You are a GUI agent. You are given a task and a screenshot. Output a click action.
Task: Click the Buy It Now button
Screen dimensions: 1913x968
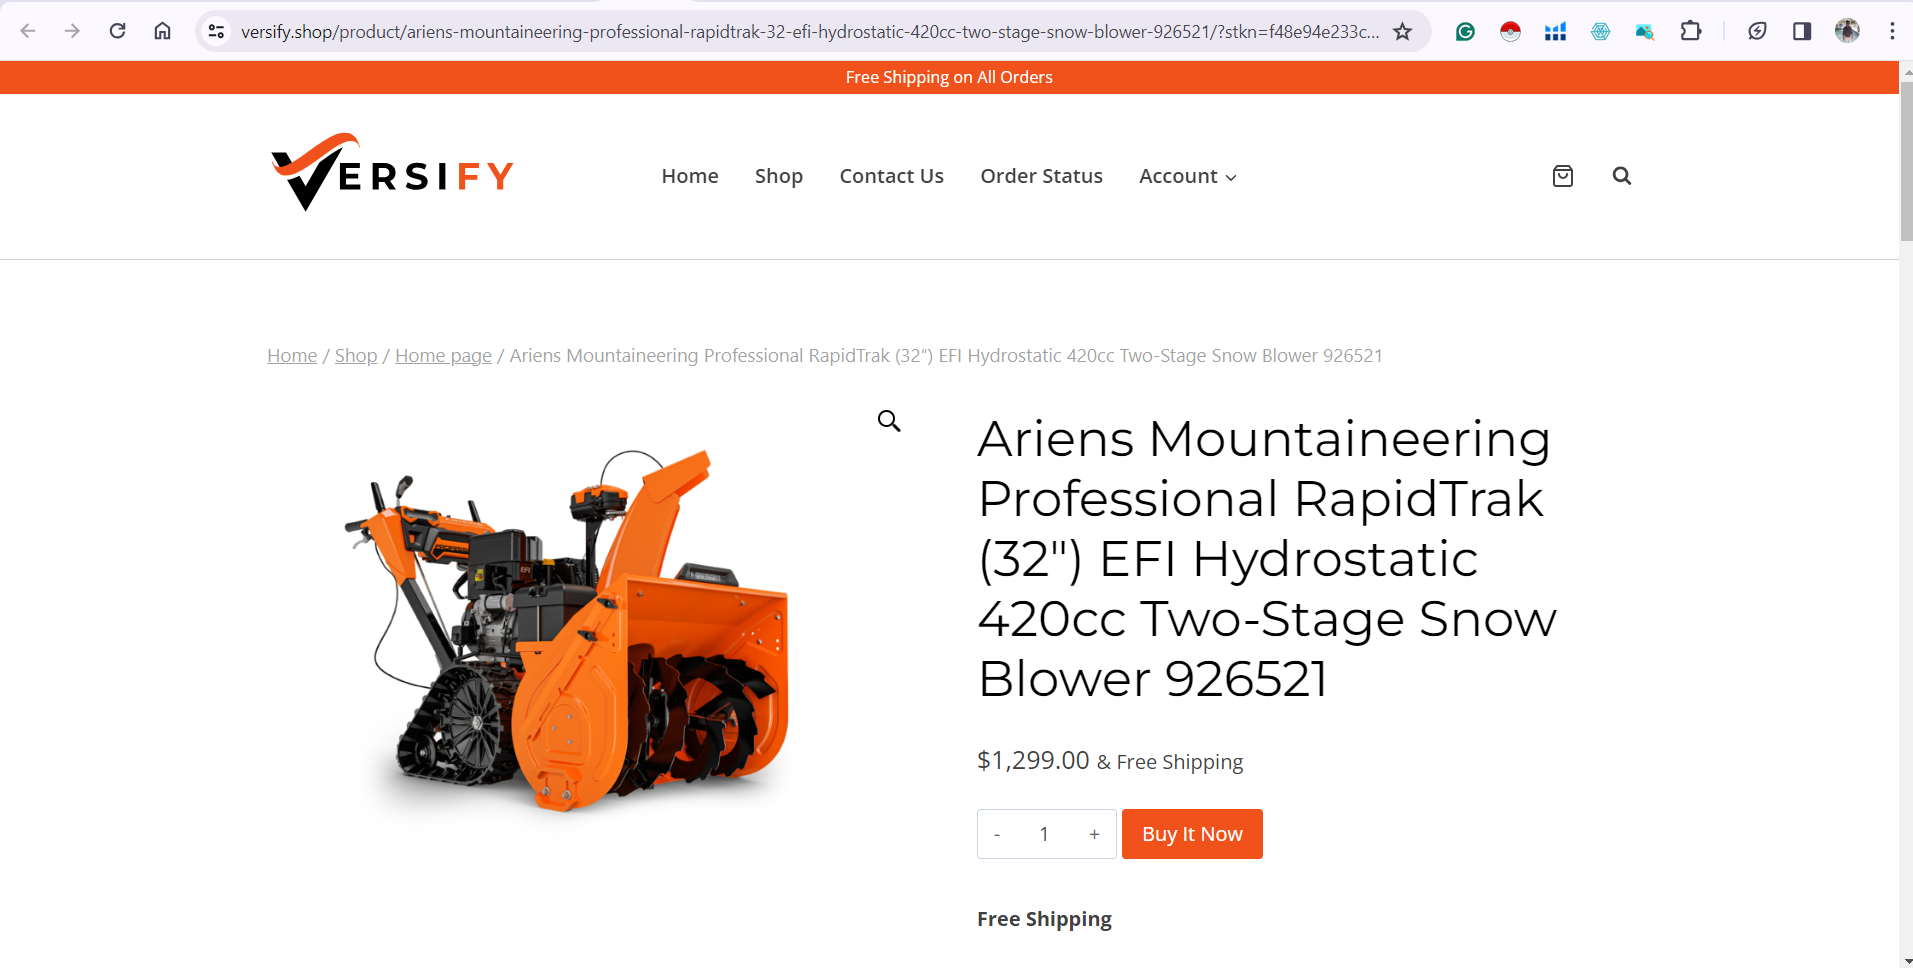1192,834
